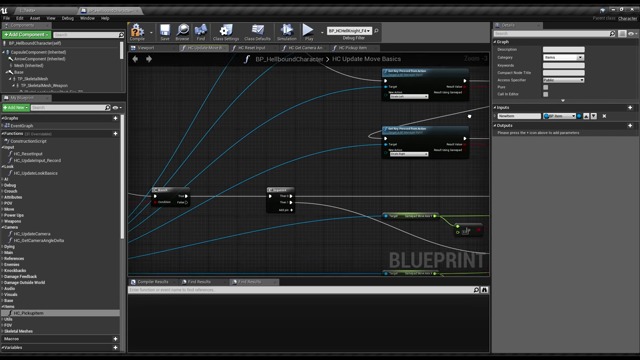Remove the NewItem input with the X icon

[x=604, y=116]
